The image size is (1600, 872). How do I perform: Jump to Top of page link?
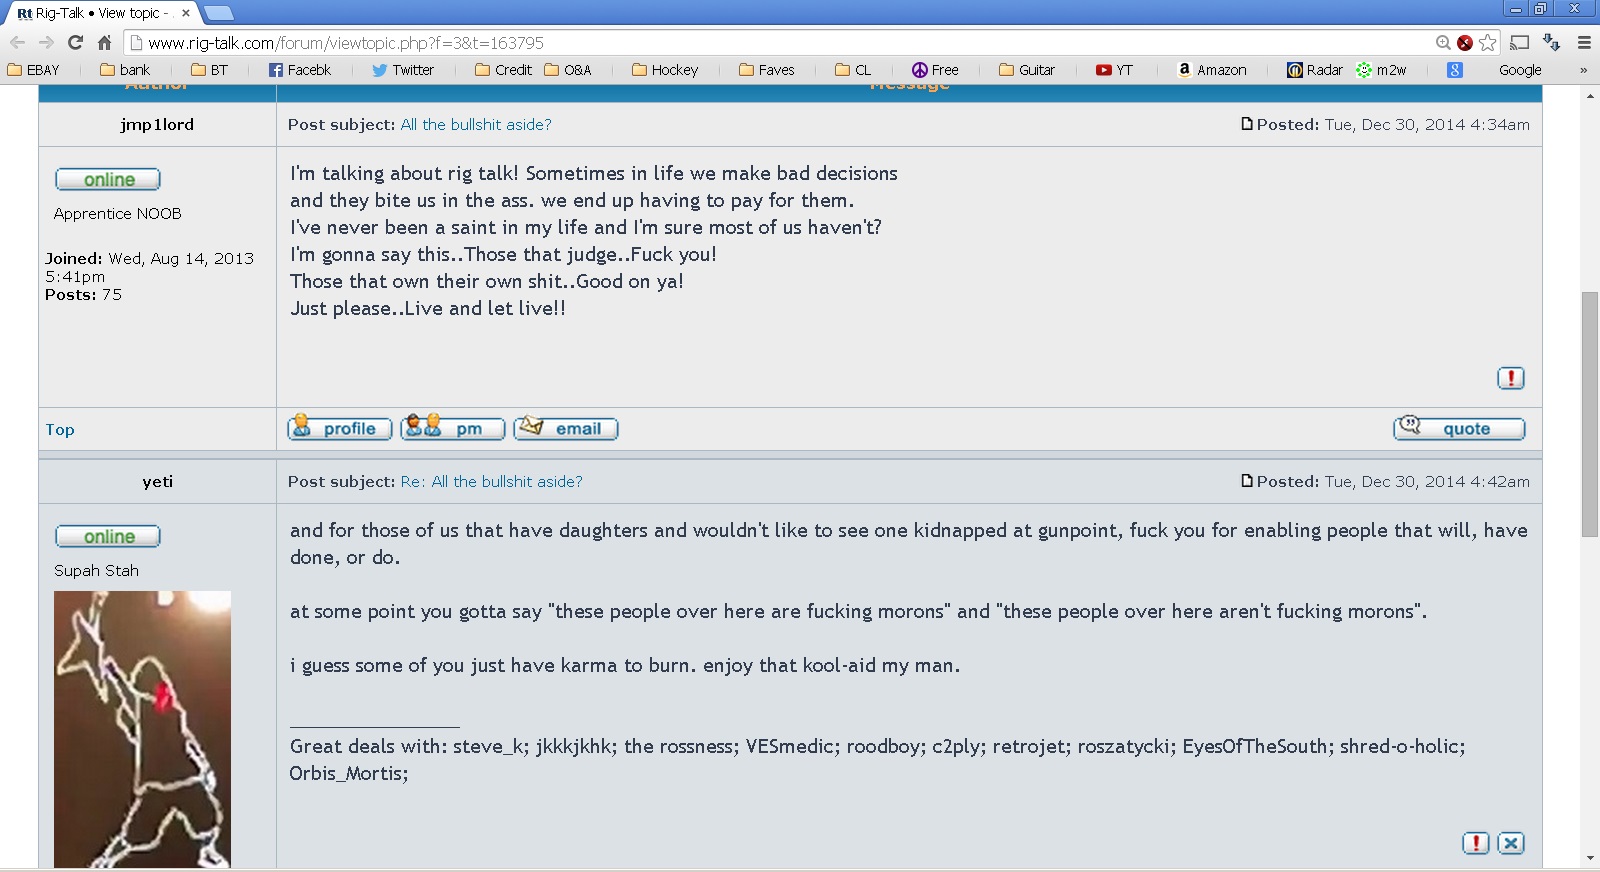coord(60,430)
